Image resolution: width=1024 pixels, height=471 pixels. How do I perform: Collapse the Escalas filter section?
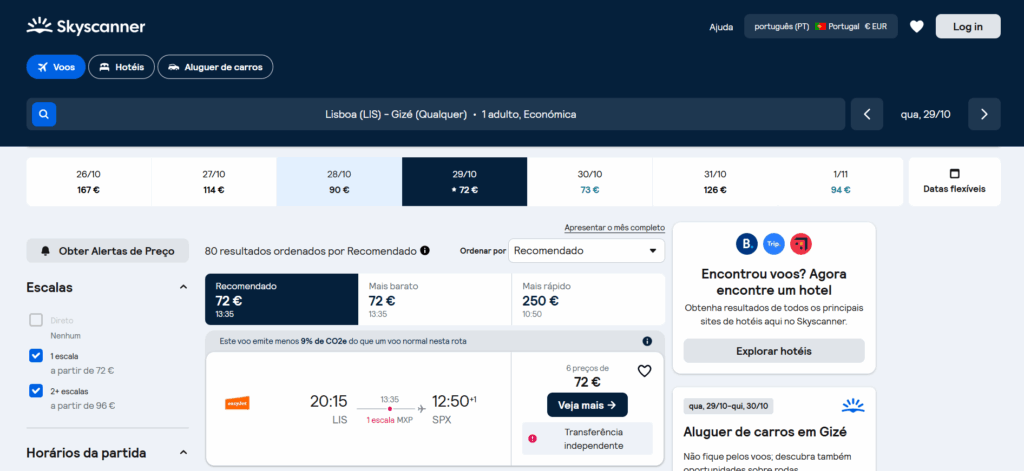[183, 287]
